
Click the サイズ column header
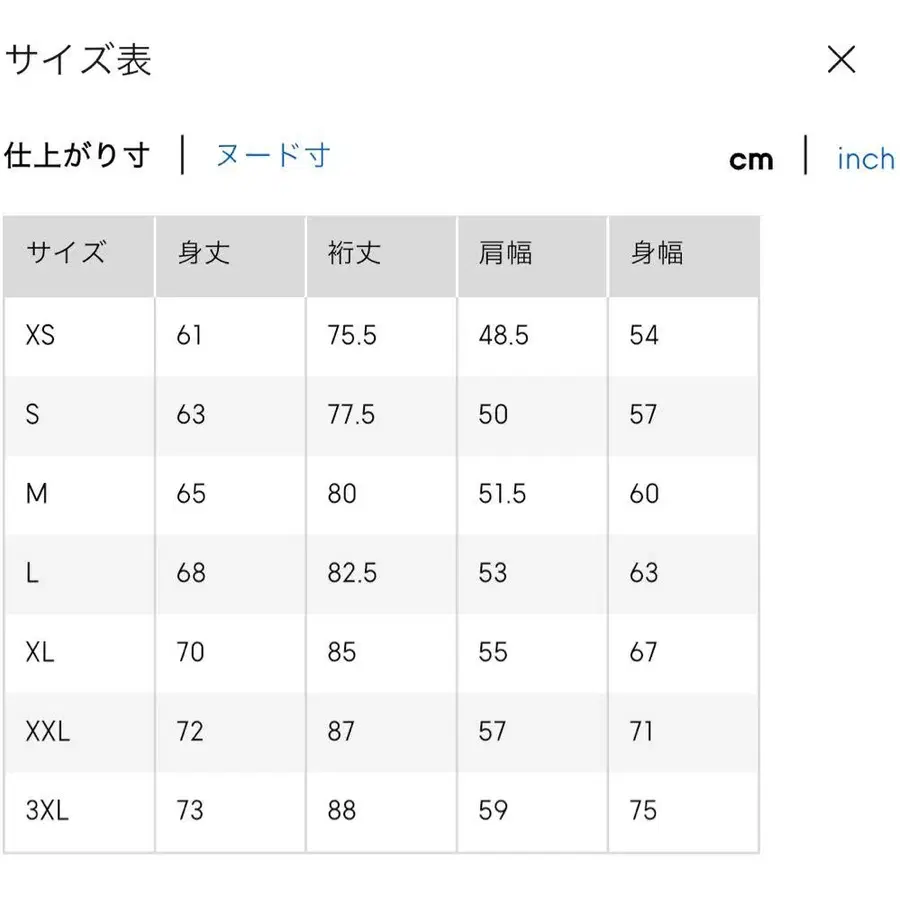click(x=64, y=254)
